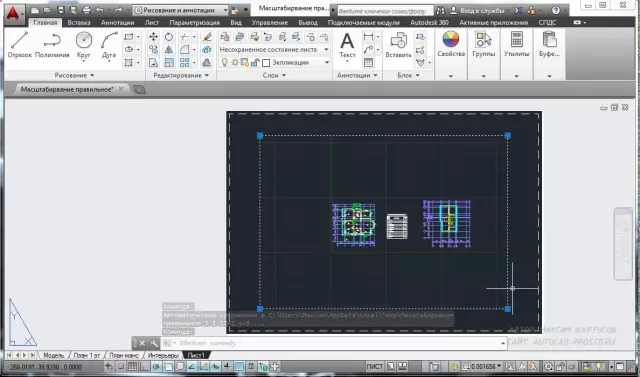Open the Layer Properties manager icon
640x377 pixels.
coord(224,37)
